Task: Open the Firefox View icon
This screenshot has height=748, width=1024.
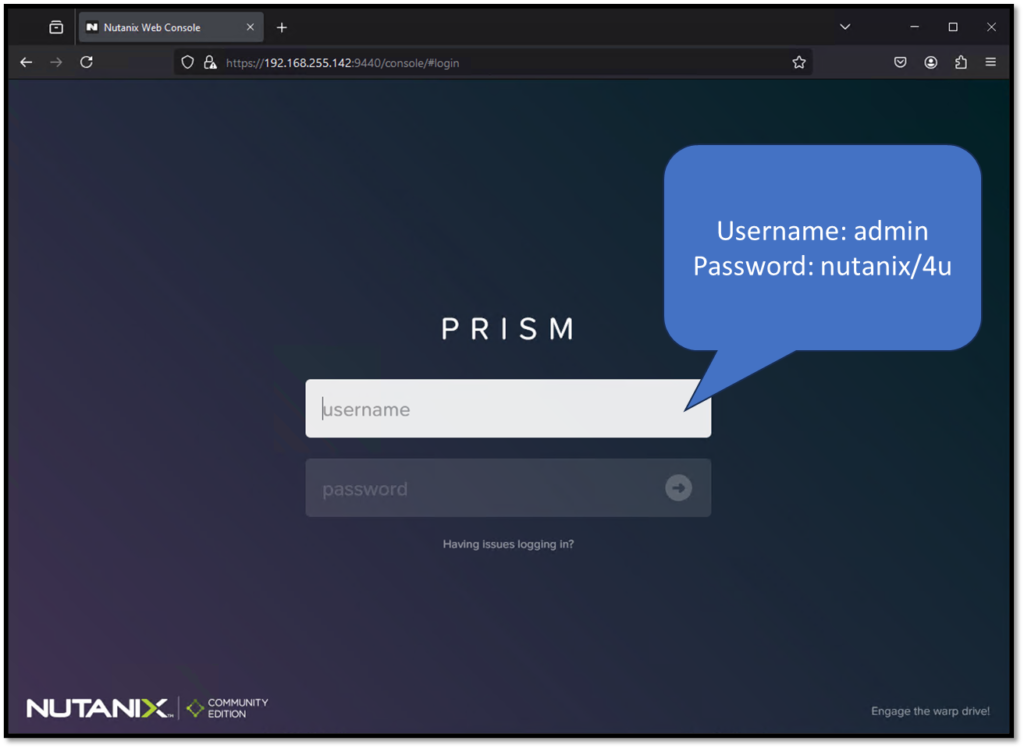Action: [56, 27]
